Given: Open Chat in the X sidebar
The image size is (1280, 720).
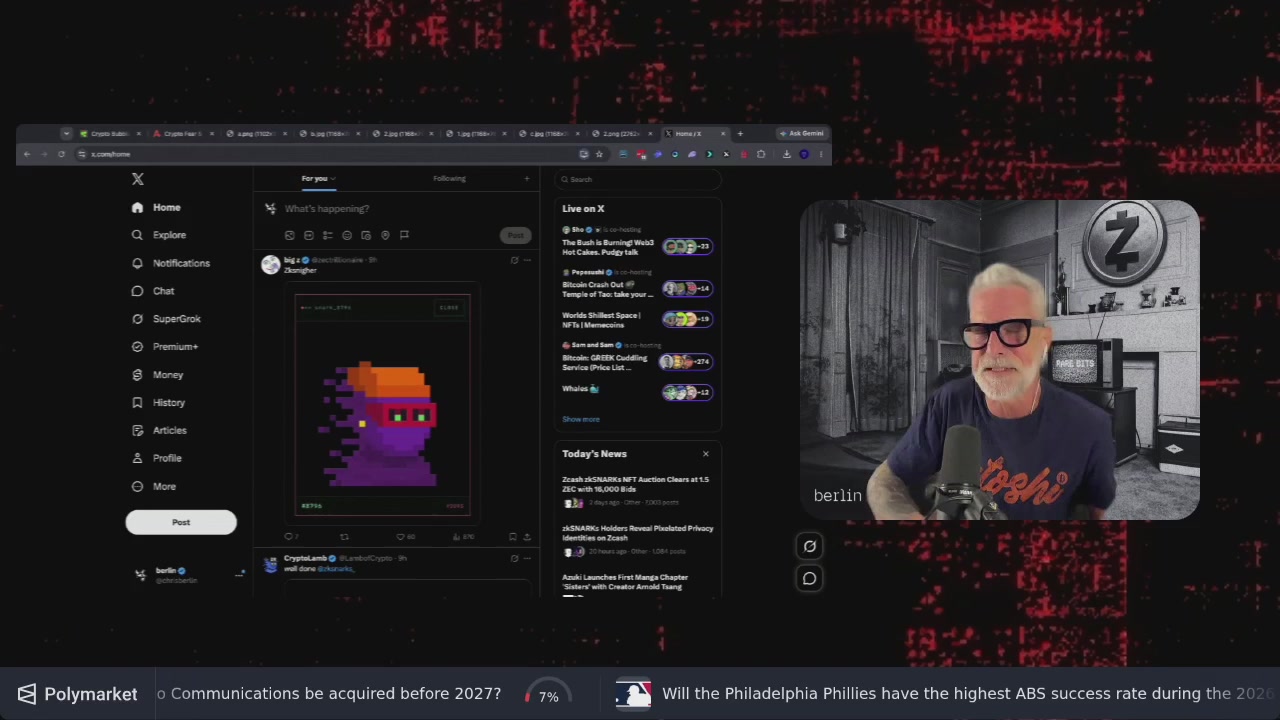Looking at the screenshot, I should 153,291.
